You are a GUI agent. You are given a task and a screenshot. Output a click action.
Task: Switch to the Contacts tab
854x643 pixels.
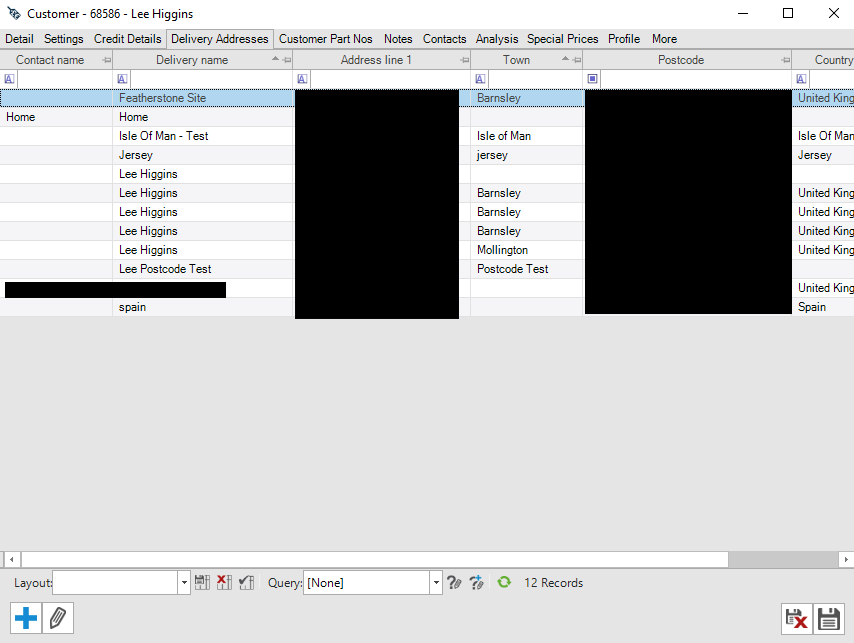pyautogui.click(x=444, y=38)
